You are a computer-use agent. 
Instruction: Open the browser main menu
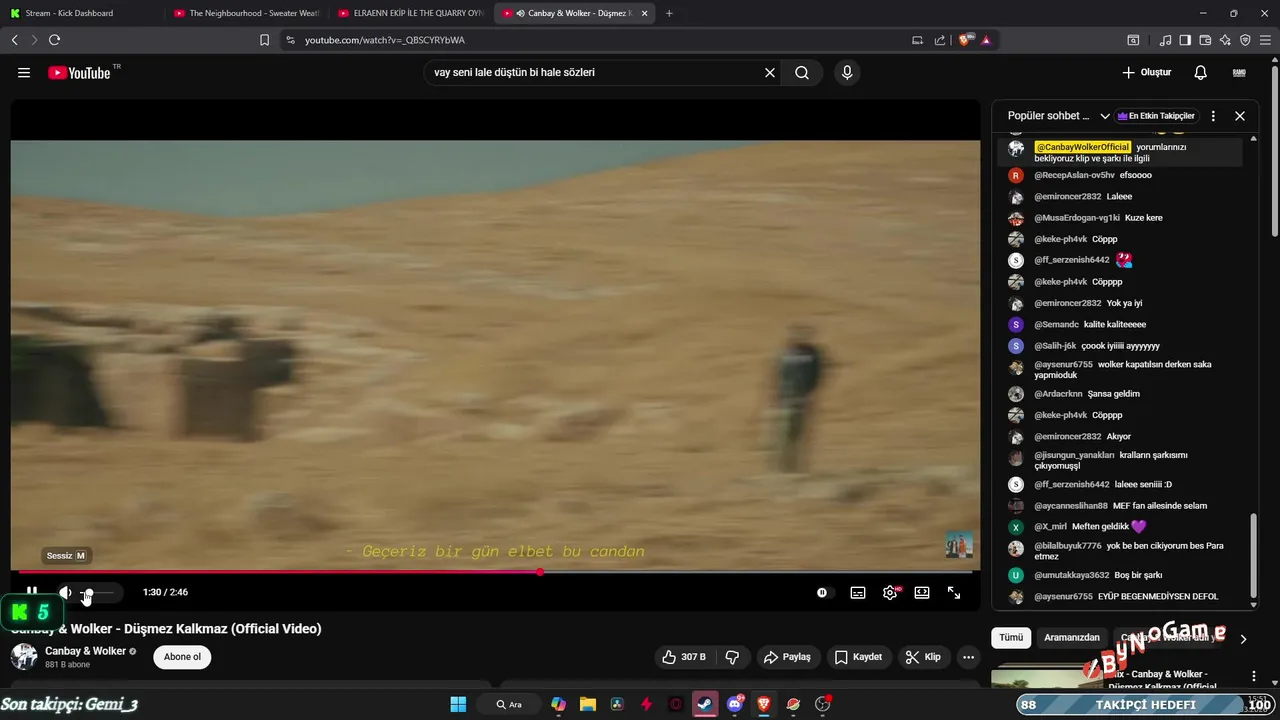click(1266, 40)
